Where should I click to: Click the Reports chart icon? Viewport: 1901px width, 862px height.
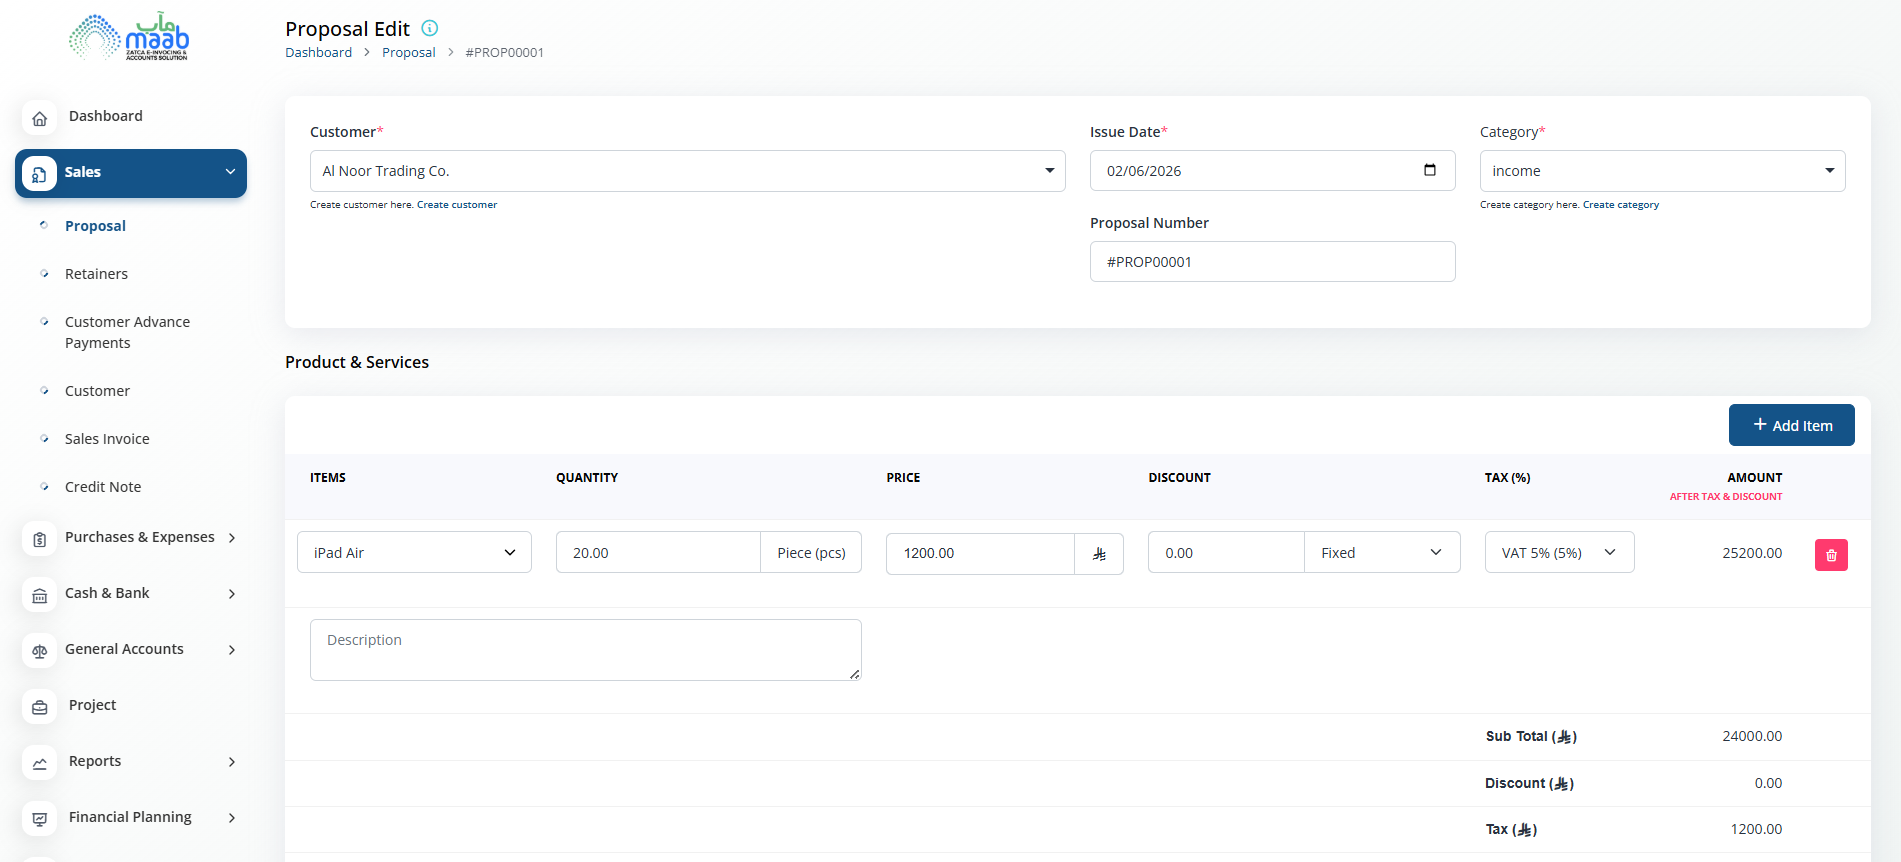click(x=40, y=763)
